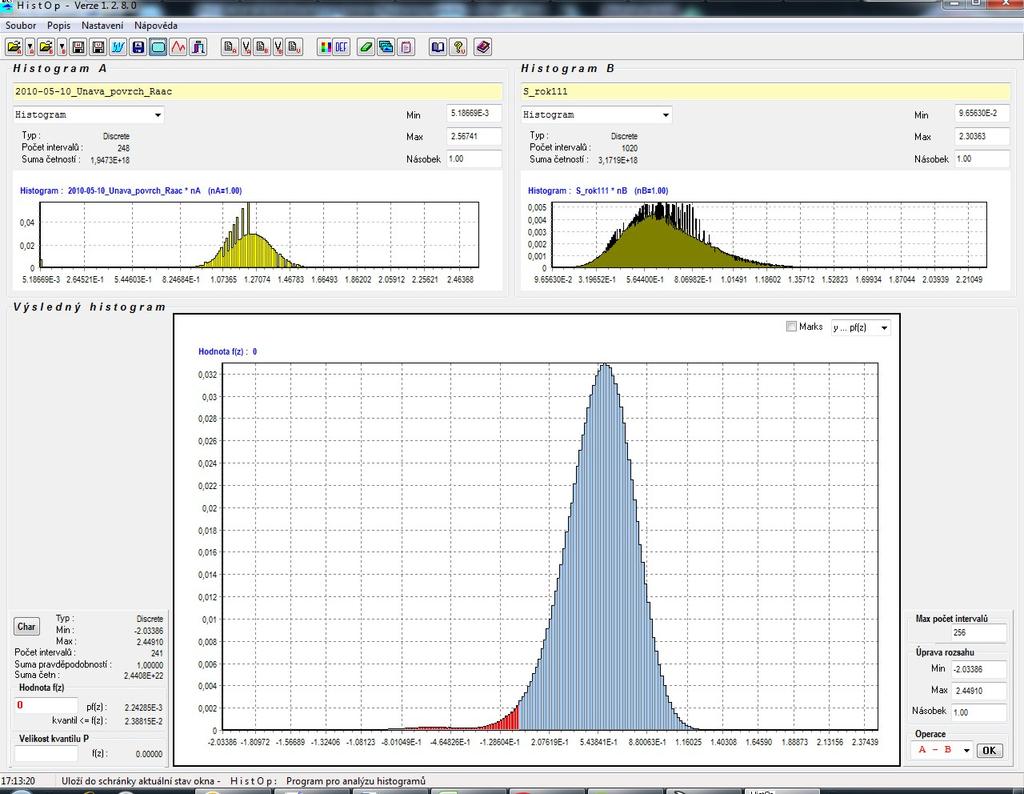
Task: Open the Nastavení menu
Action: coord(102,25)
